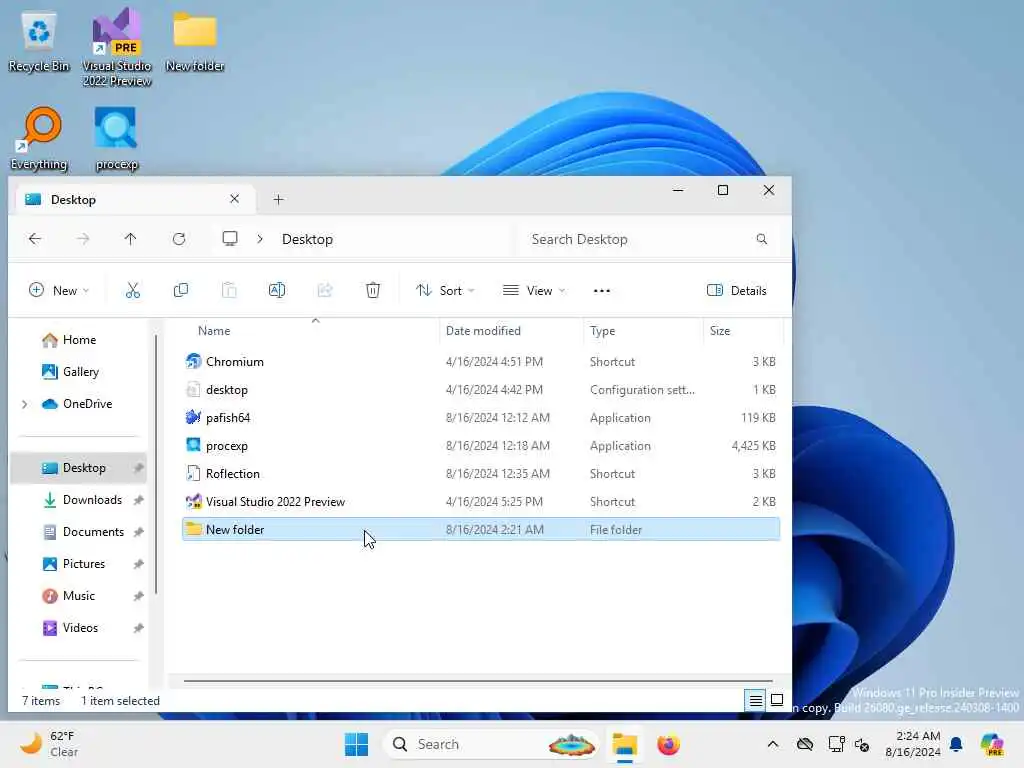Click the clock showing 2:24 AM
Image resolution: width=1024 pixels, height=768 pixels.
[912, 744]
